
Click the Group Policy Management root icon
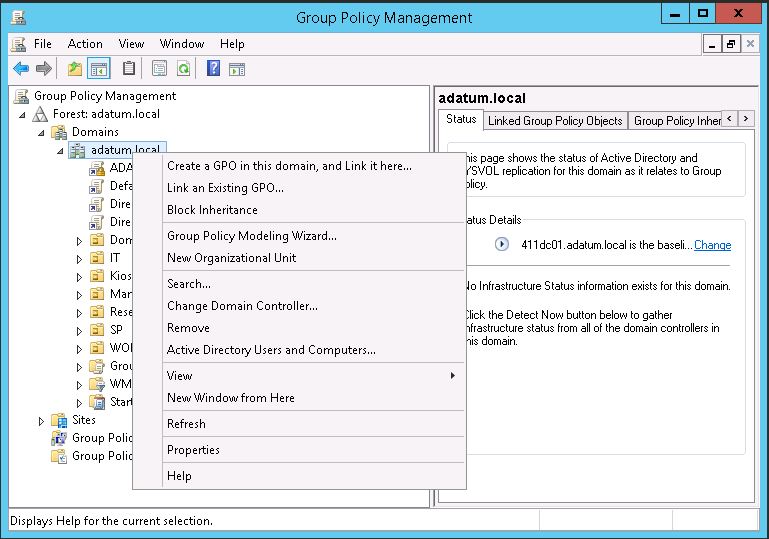[22, 96]
